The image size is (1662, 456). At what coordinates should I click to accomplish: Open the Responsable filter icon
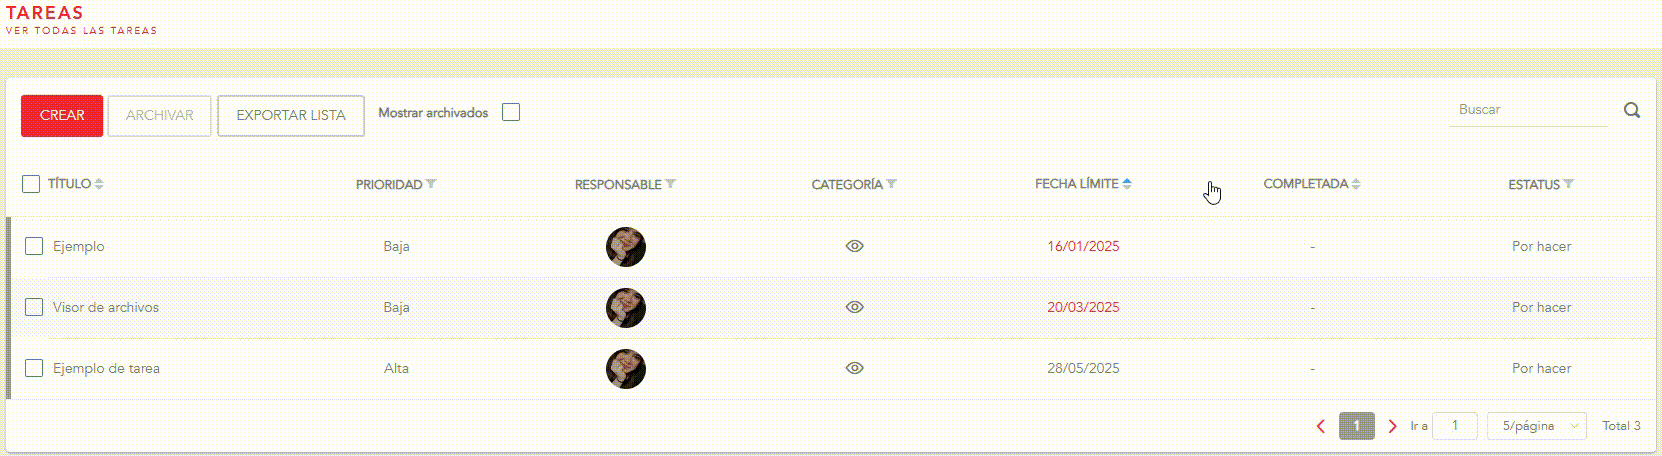pos(670,184)
